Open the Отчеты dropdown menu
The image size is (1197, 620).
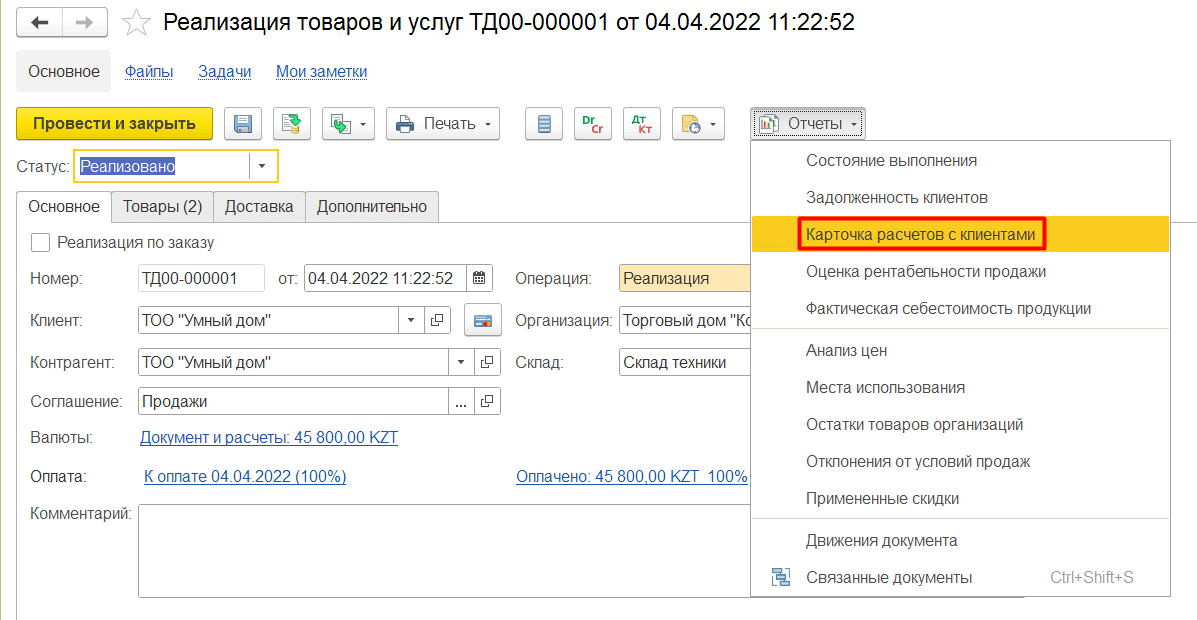[808, 124]
